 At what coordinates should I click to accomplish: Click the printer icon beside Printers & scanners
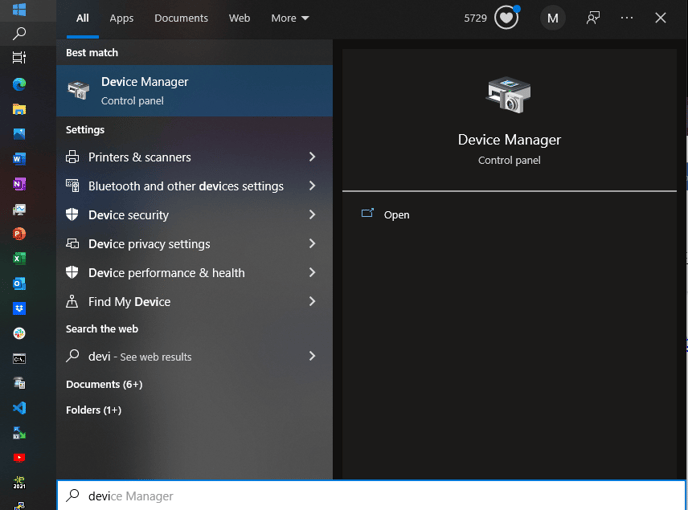(72, 157)
